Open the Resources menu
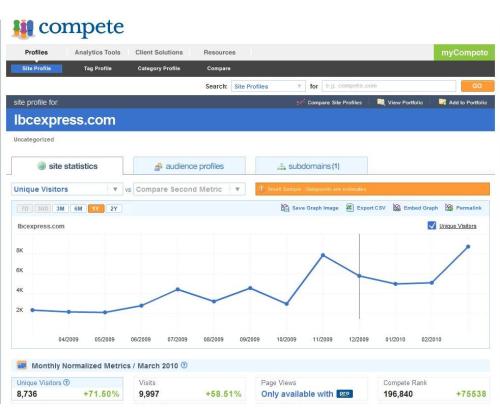500x408 pixels. pos(219,52)
